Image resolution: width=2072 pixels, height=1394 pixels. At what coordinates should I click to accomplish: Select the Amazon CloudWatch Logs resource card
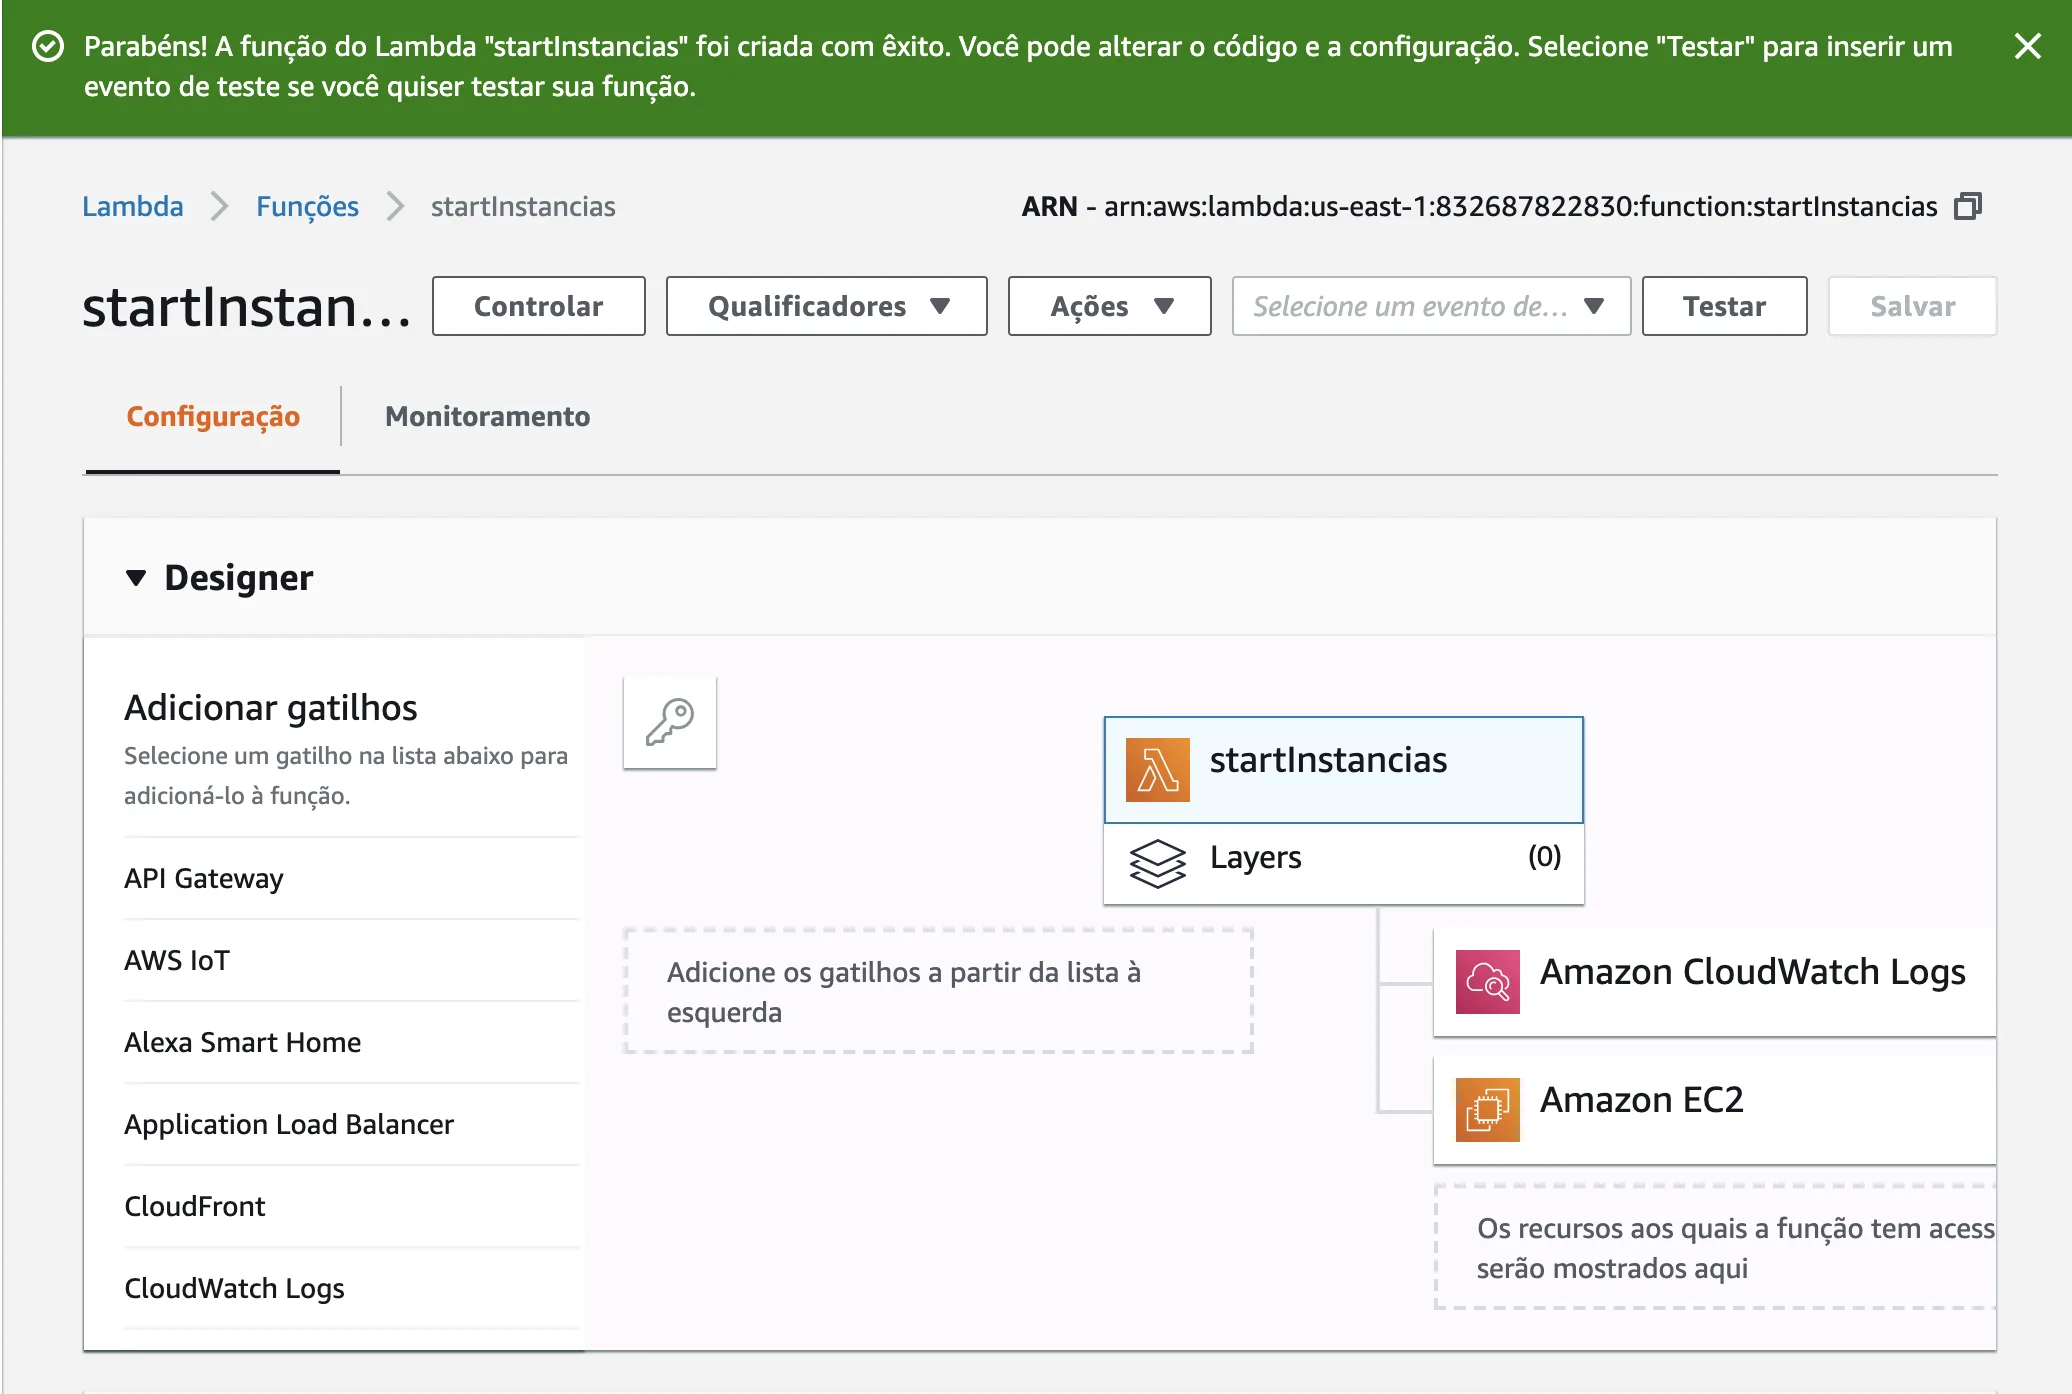[x=1714, y=982]
